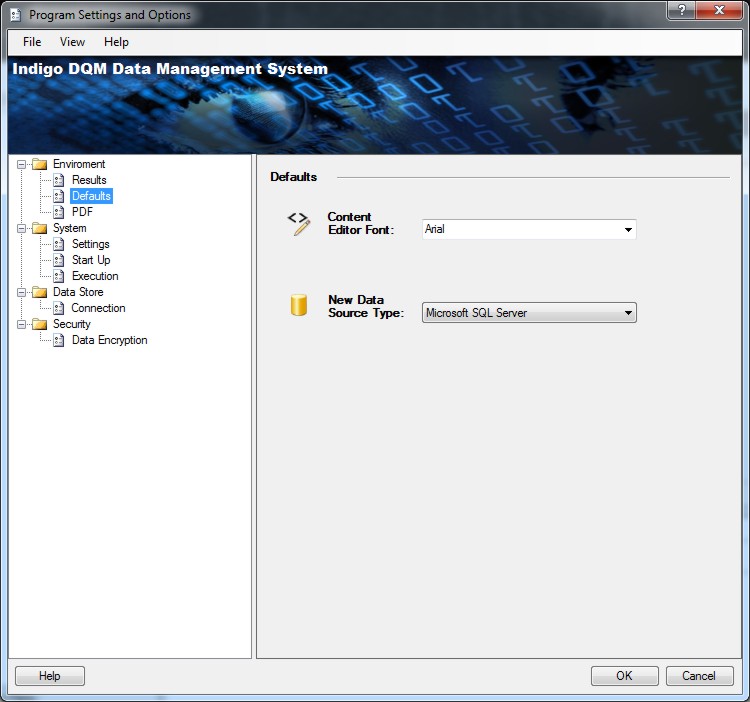Collapse the Enviroment tree node

tap(21, 164)
